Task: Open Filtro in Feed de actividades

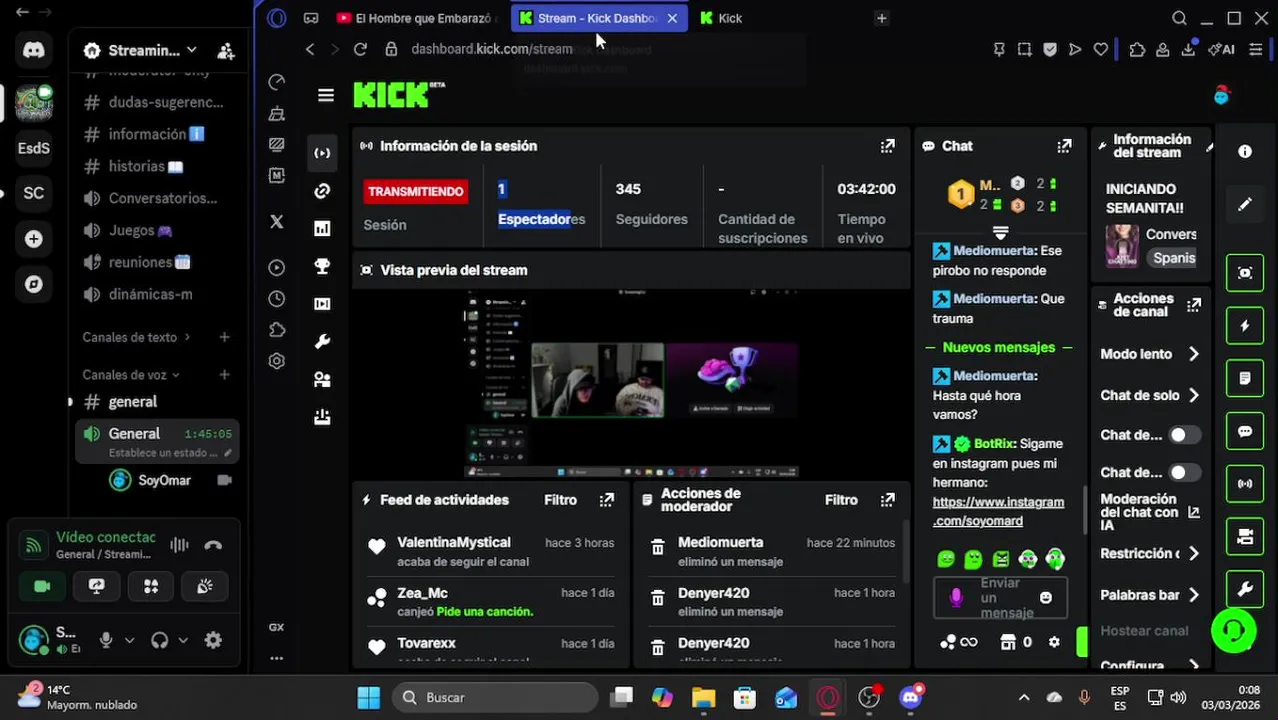Action: click(x=560, y=500)
